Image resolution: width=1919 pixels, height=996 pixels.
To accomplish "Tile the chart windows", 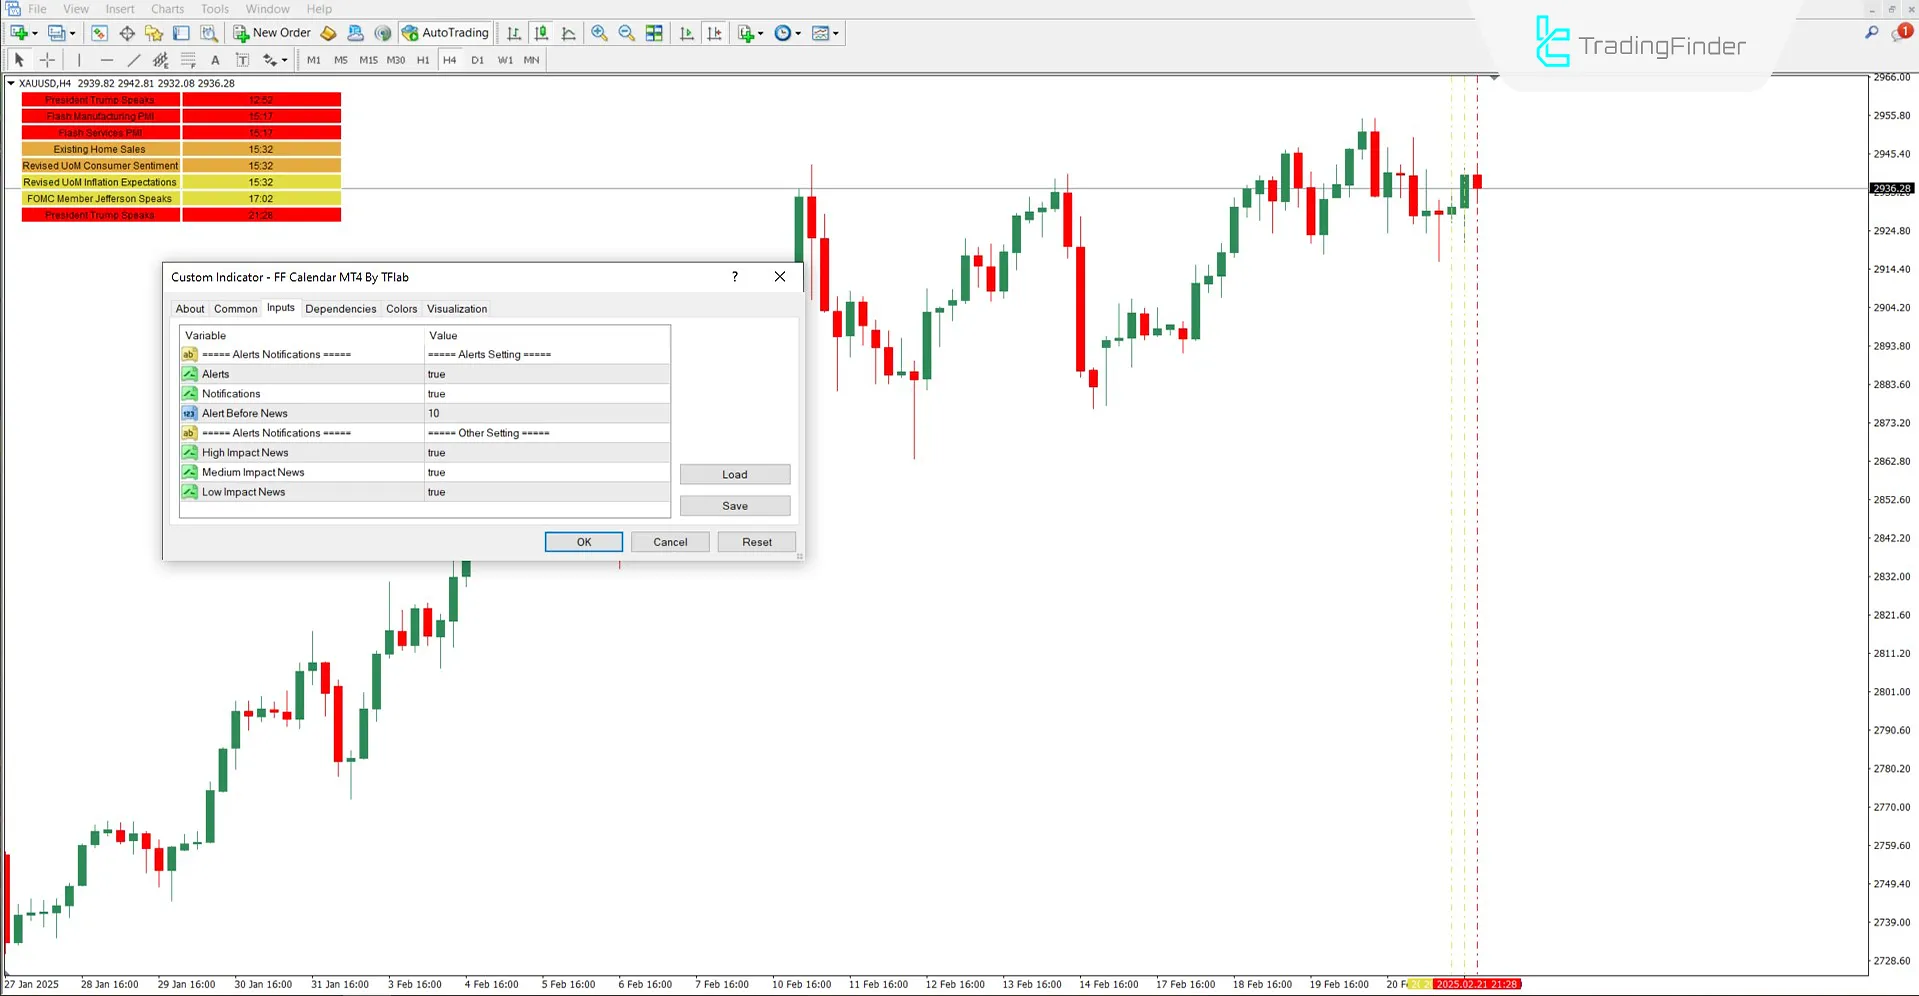I will pos(654,33).
